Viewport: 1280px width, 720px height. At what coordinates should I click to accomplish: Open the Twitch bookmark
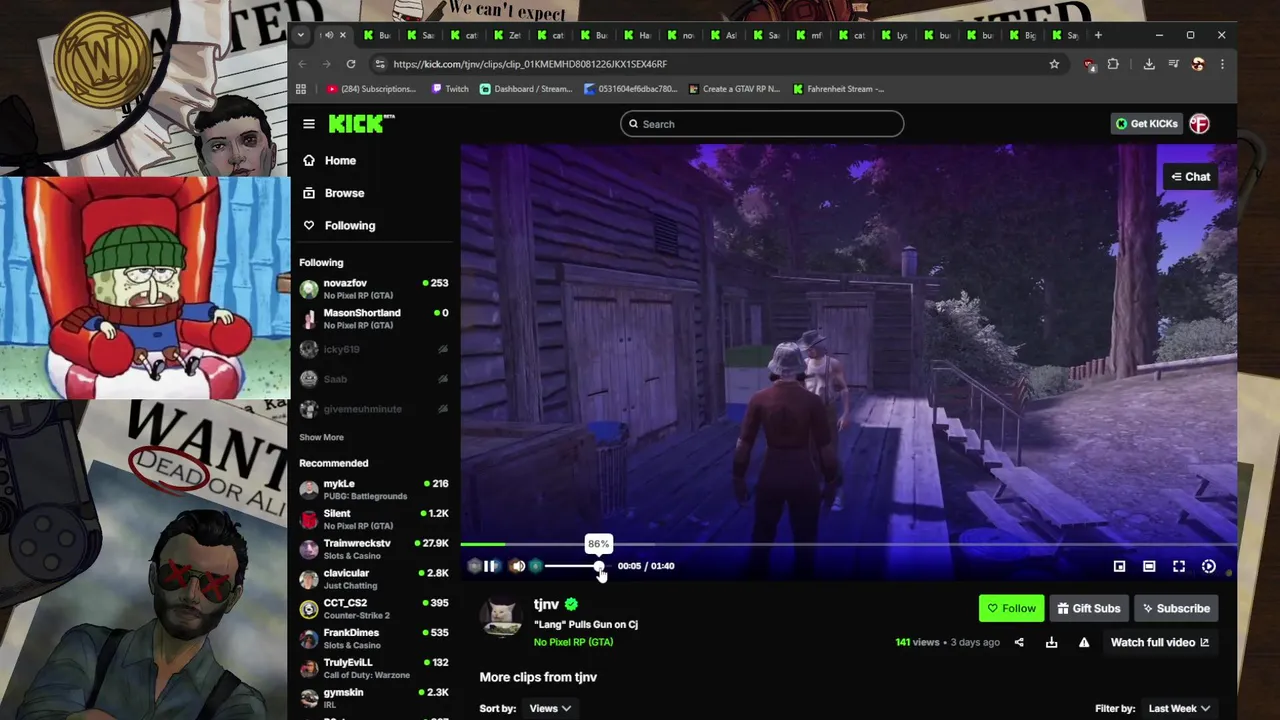(450, 89)
